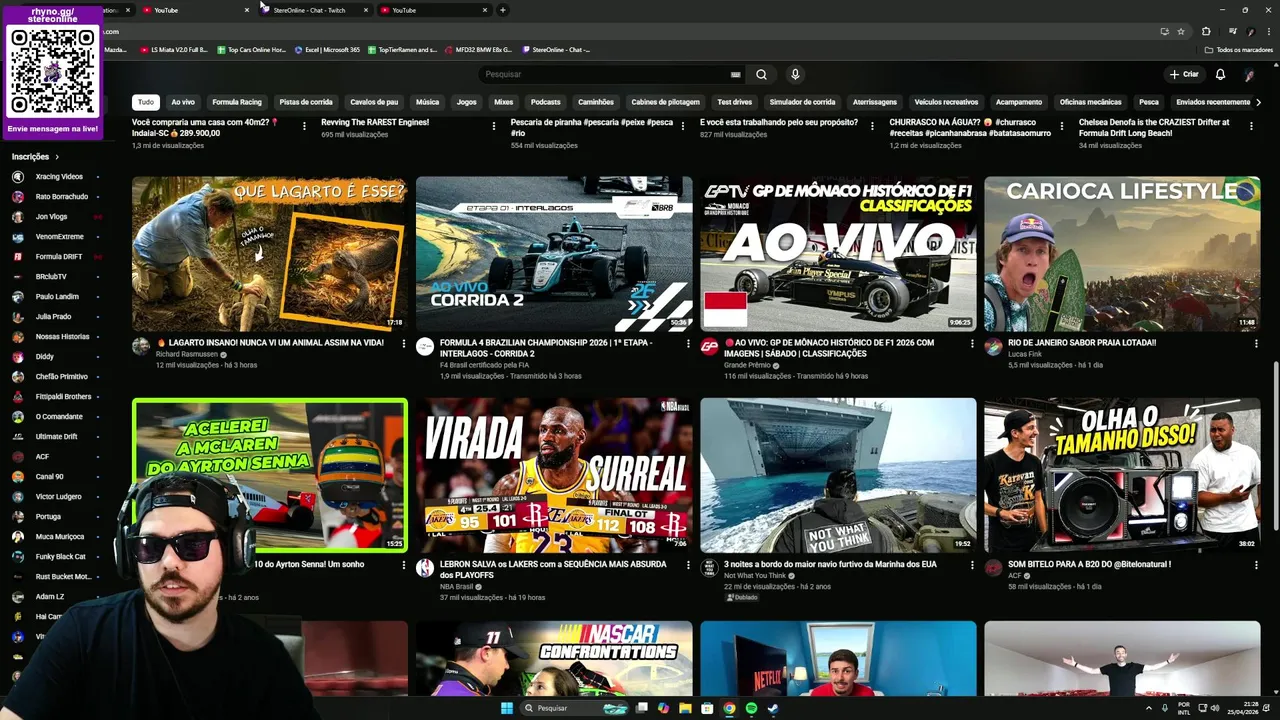The width and height of the screenshot is (1280, 720).
Task: Open the Virada Surreal Lakers thumbnail
Action: click(x=554, y=476)
